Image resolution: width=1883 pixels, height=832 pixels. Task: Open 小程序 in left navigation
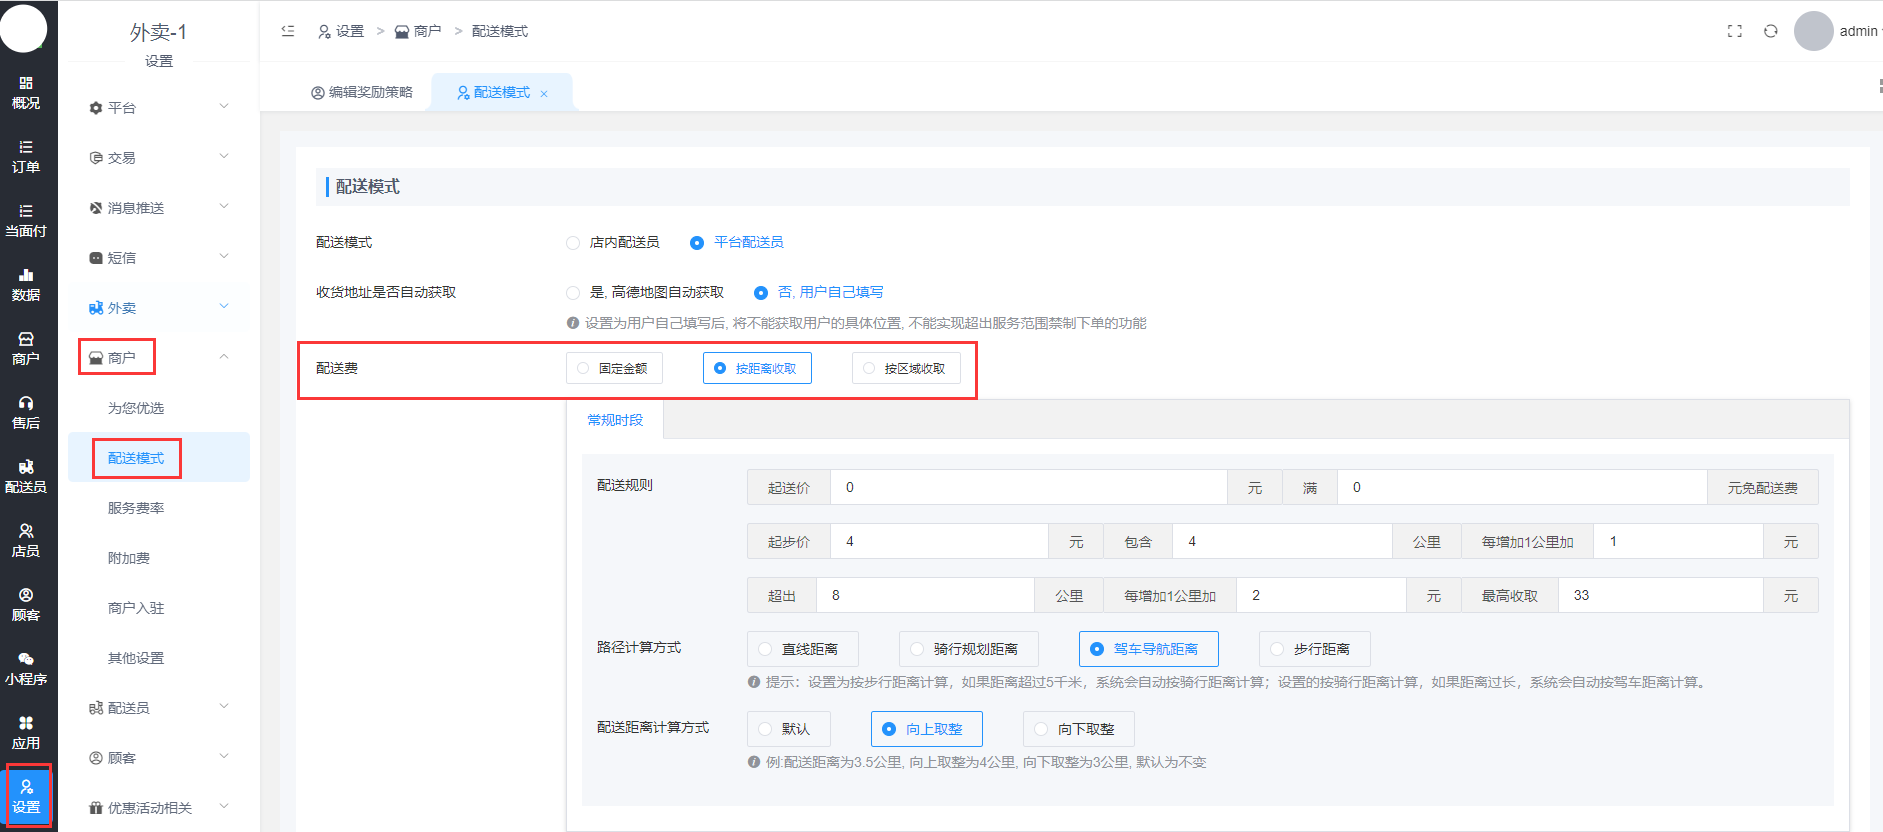coord(26,668)
